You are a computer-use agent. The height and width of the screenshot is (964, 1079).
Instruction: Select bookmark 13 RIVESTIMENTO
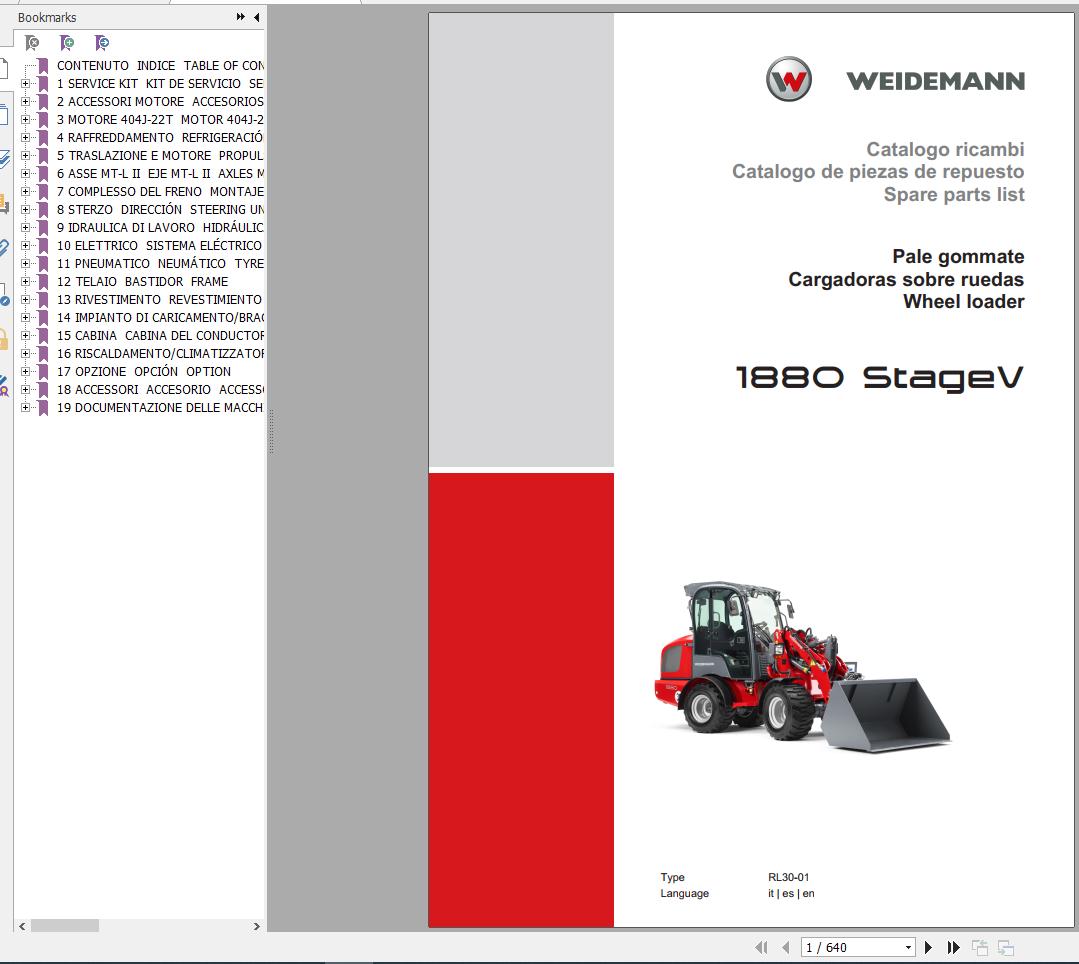pos(160,299)
